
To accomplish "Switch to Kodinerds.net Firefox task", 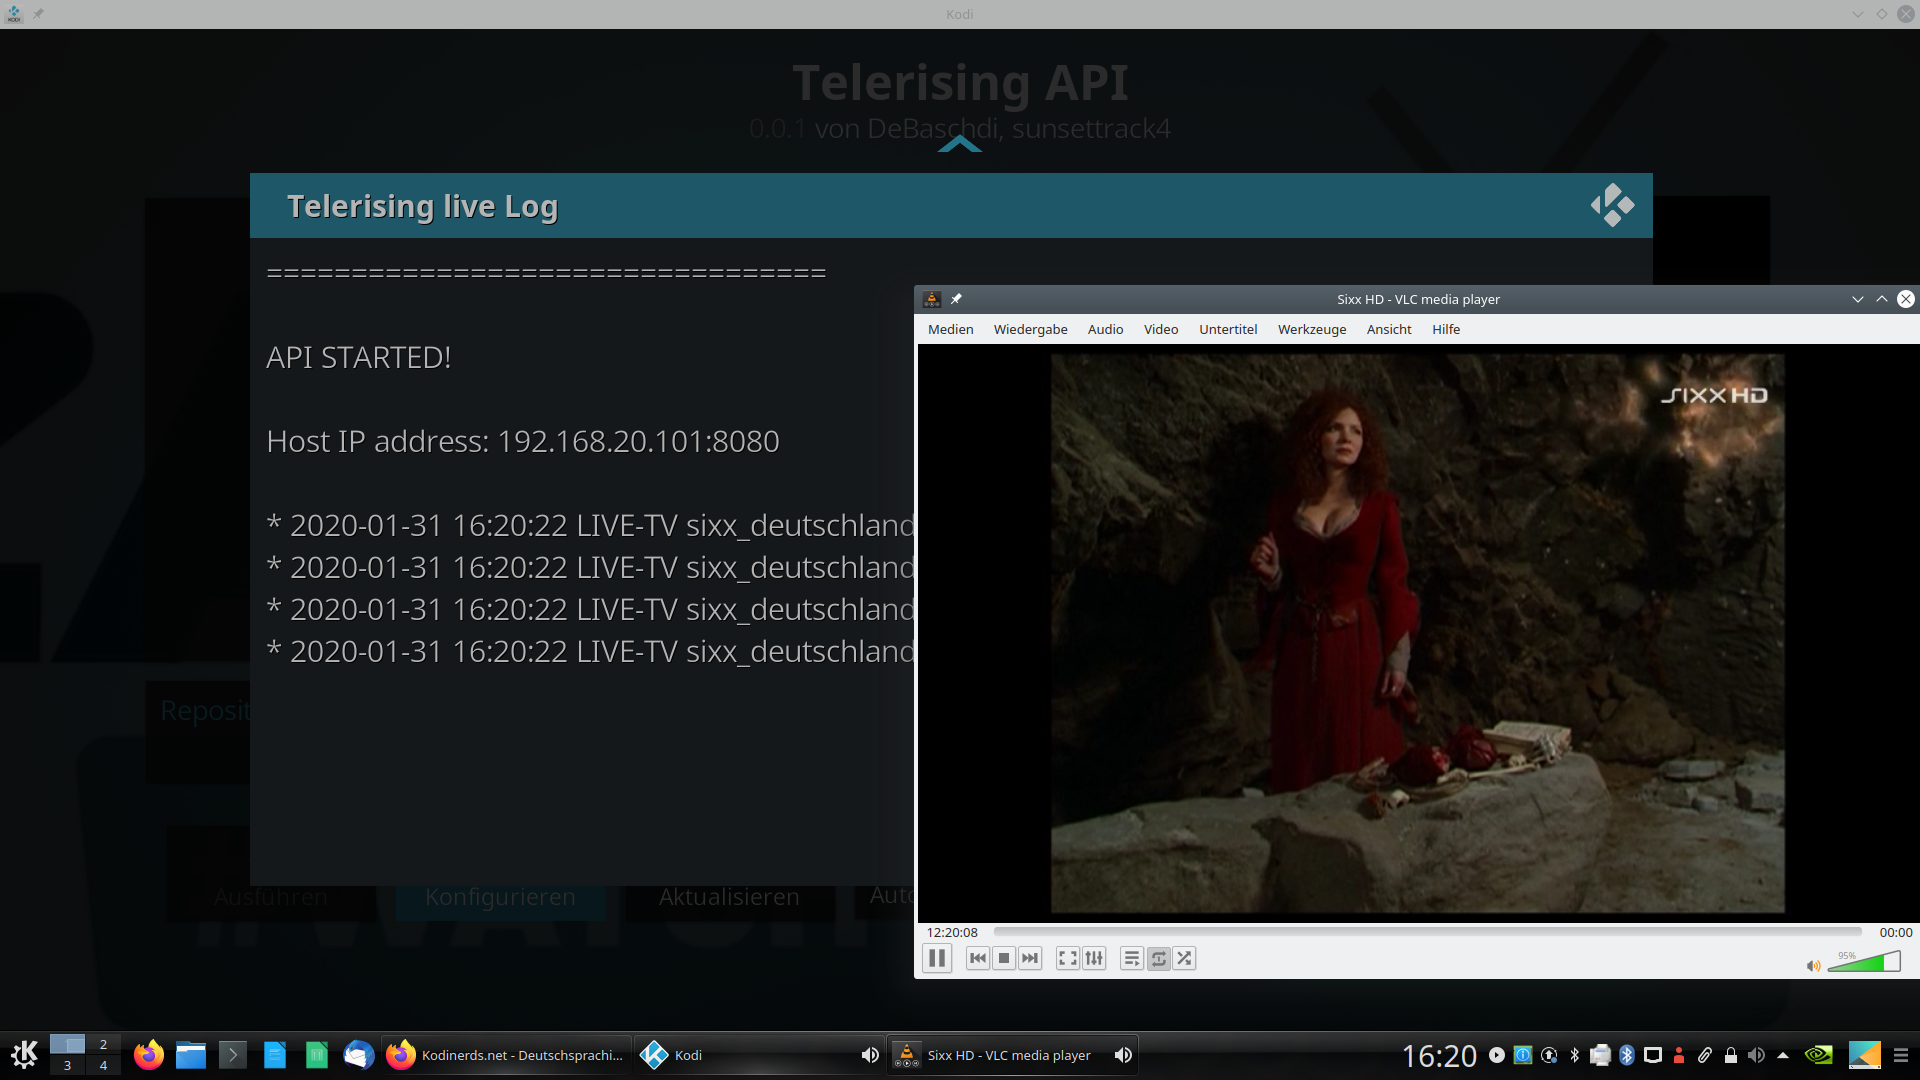I will pos(507,1055).
